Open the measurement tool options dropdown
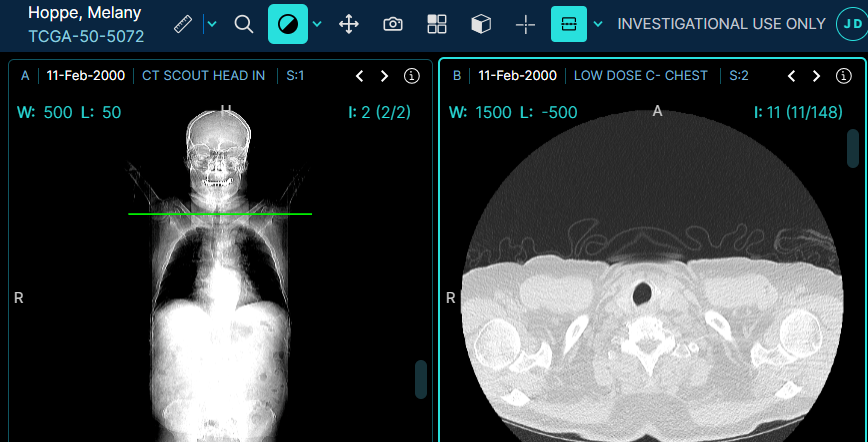Image resolution: width=868 pixels, height=442 pixels. [x=212, y=24]
